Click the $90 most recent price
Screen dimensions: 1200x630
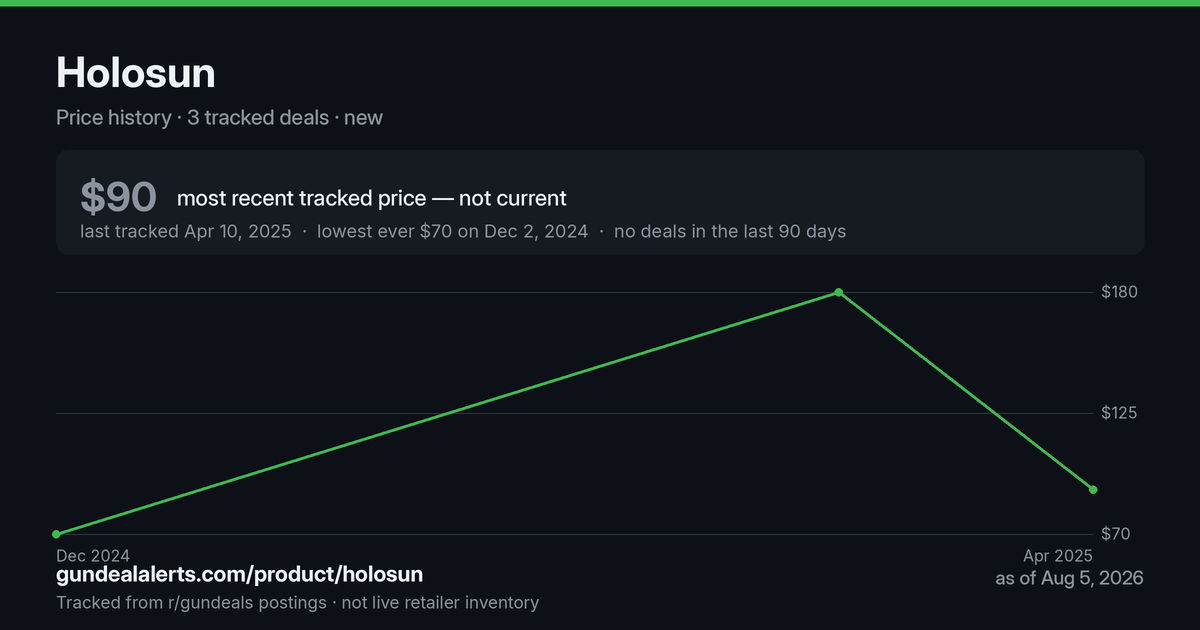[x=119, y=198]
